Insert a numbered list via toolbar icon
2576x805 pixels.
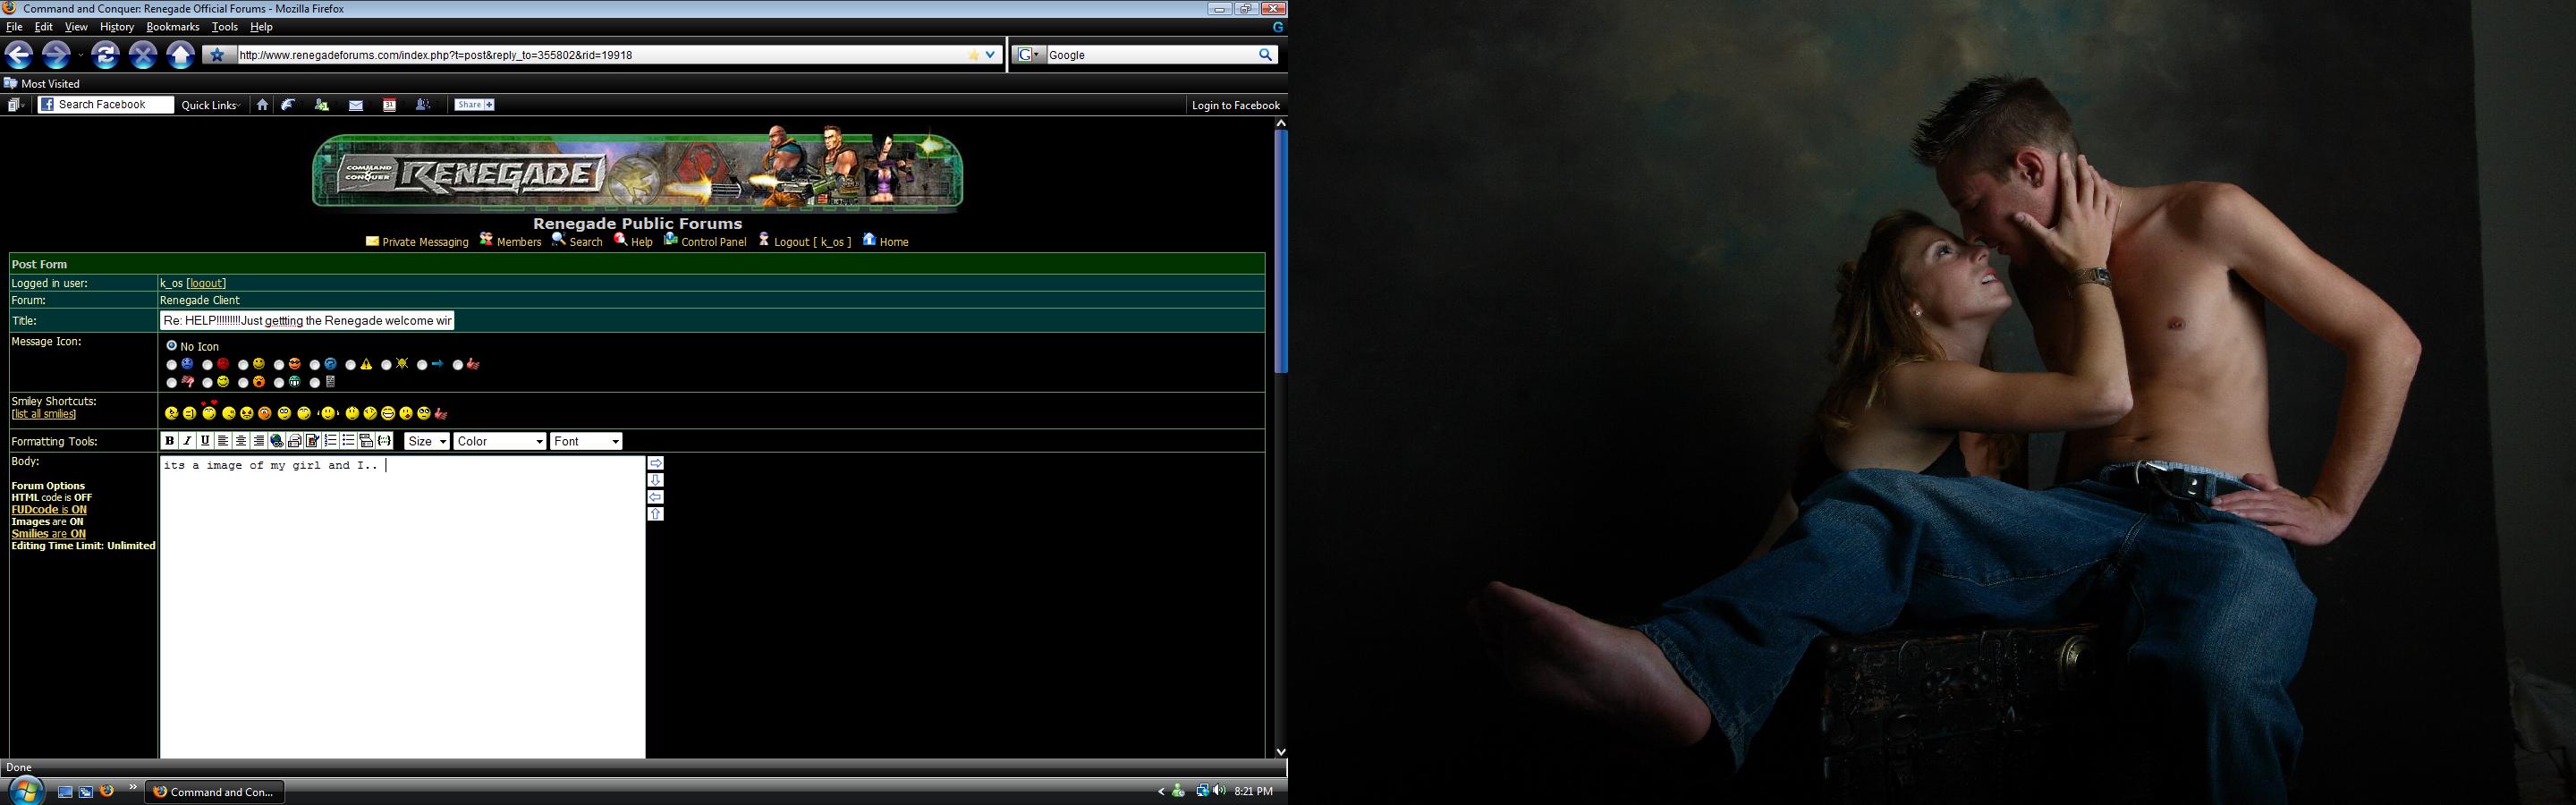331,441
